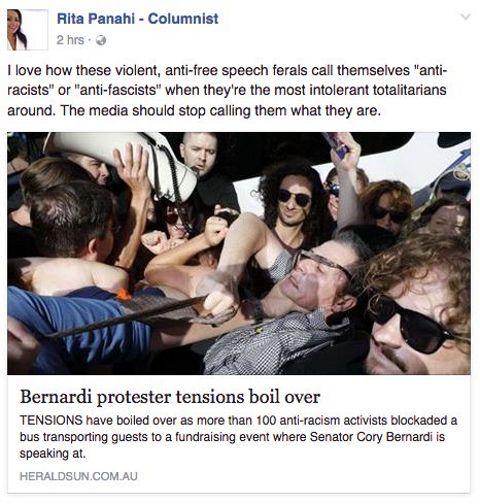This screenshot has height=504, width=480.
Task: Open the post options chevron menu
Action: [x=465, y=16]
